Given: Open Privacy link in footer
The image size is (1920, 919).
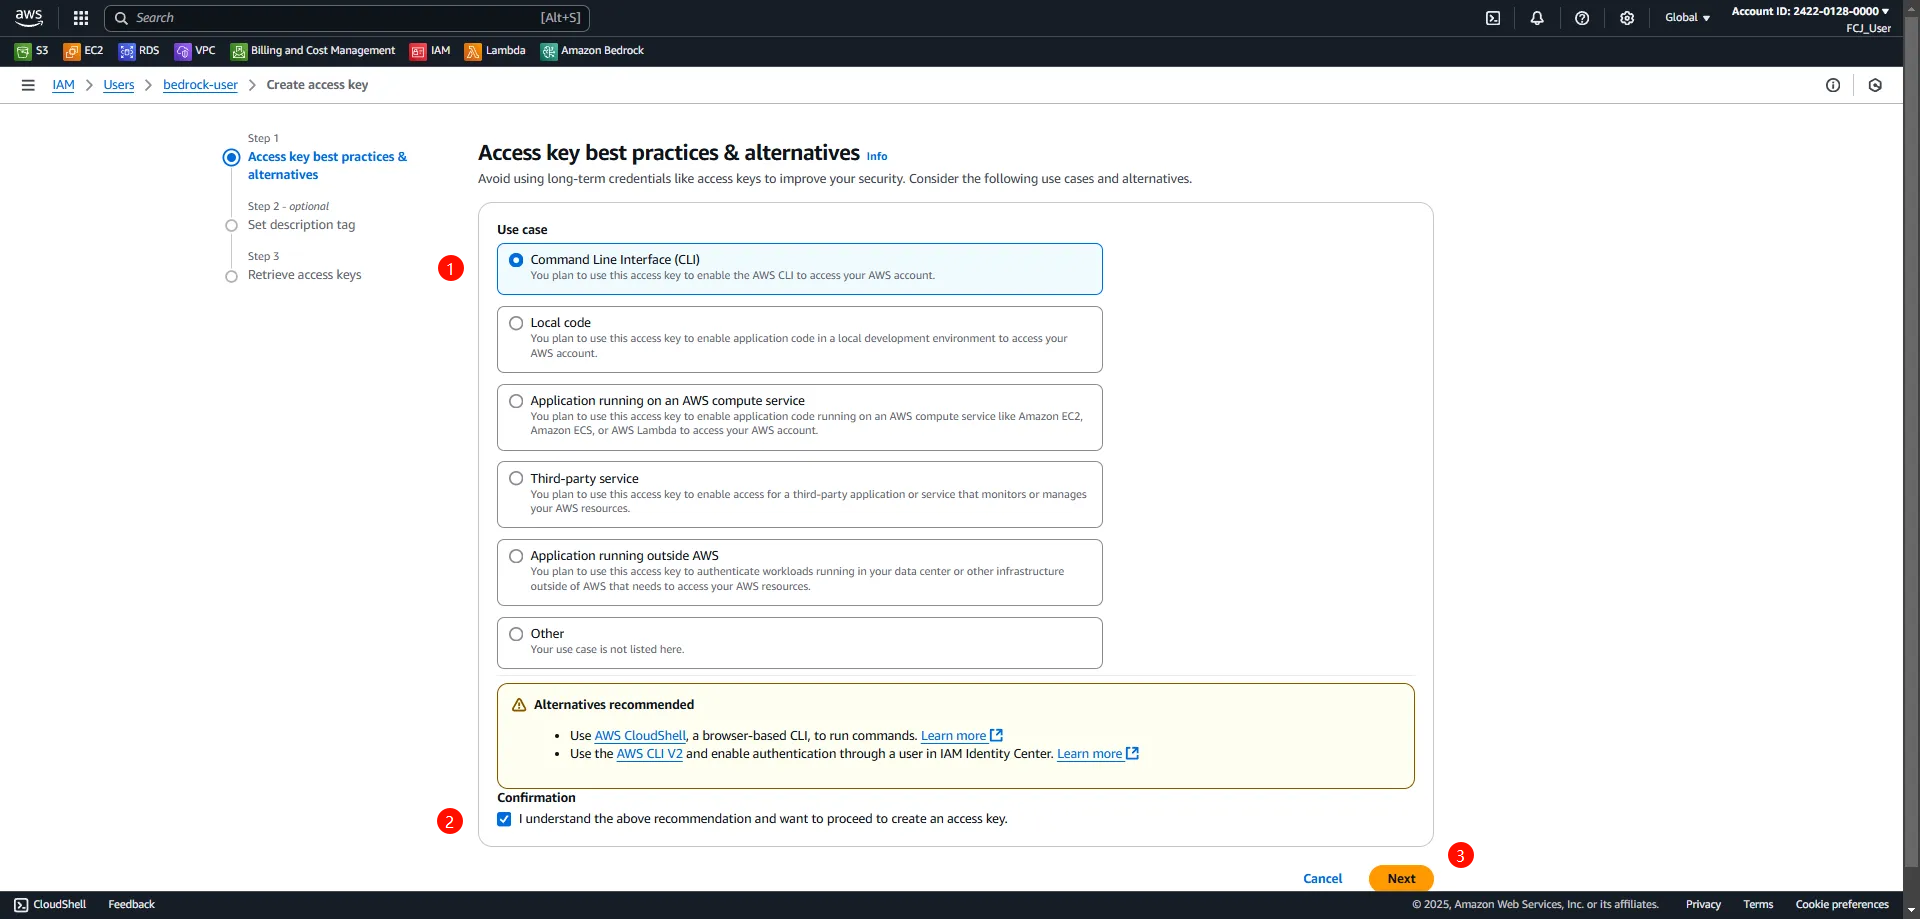Looking at the screenshot, I should (1703, 904).
